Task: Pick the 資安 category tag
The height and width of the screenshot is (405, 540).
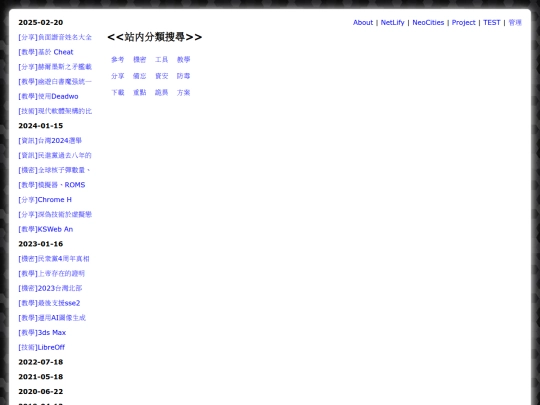Action: click(x=162, y=76)
